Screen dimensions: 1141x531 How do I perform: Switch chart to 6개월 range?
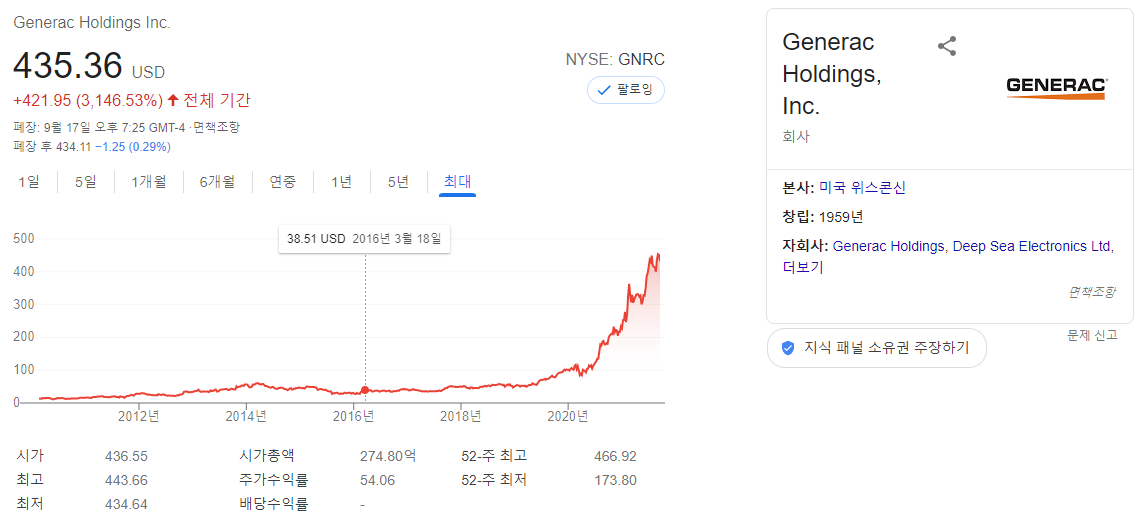[218, 182]
